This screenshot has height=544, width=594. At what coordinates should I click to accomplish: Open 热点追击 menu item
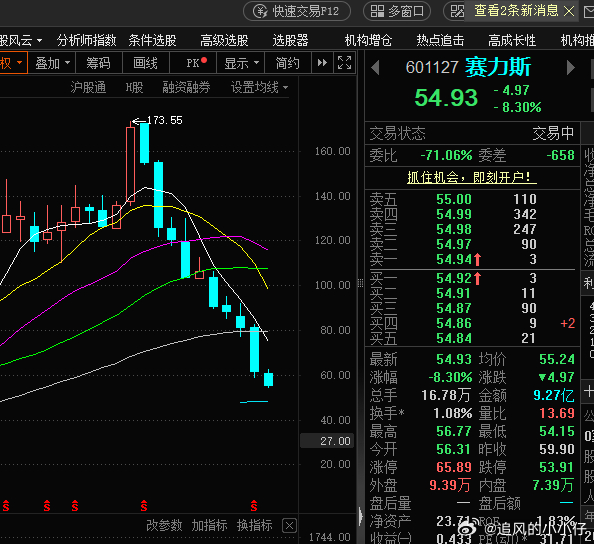tap(440, 40)
